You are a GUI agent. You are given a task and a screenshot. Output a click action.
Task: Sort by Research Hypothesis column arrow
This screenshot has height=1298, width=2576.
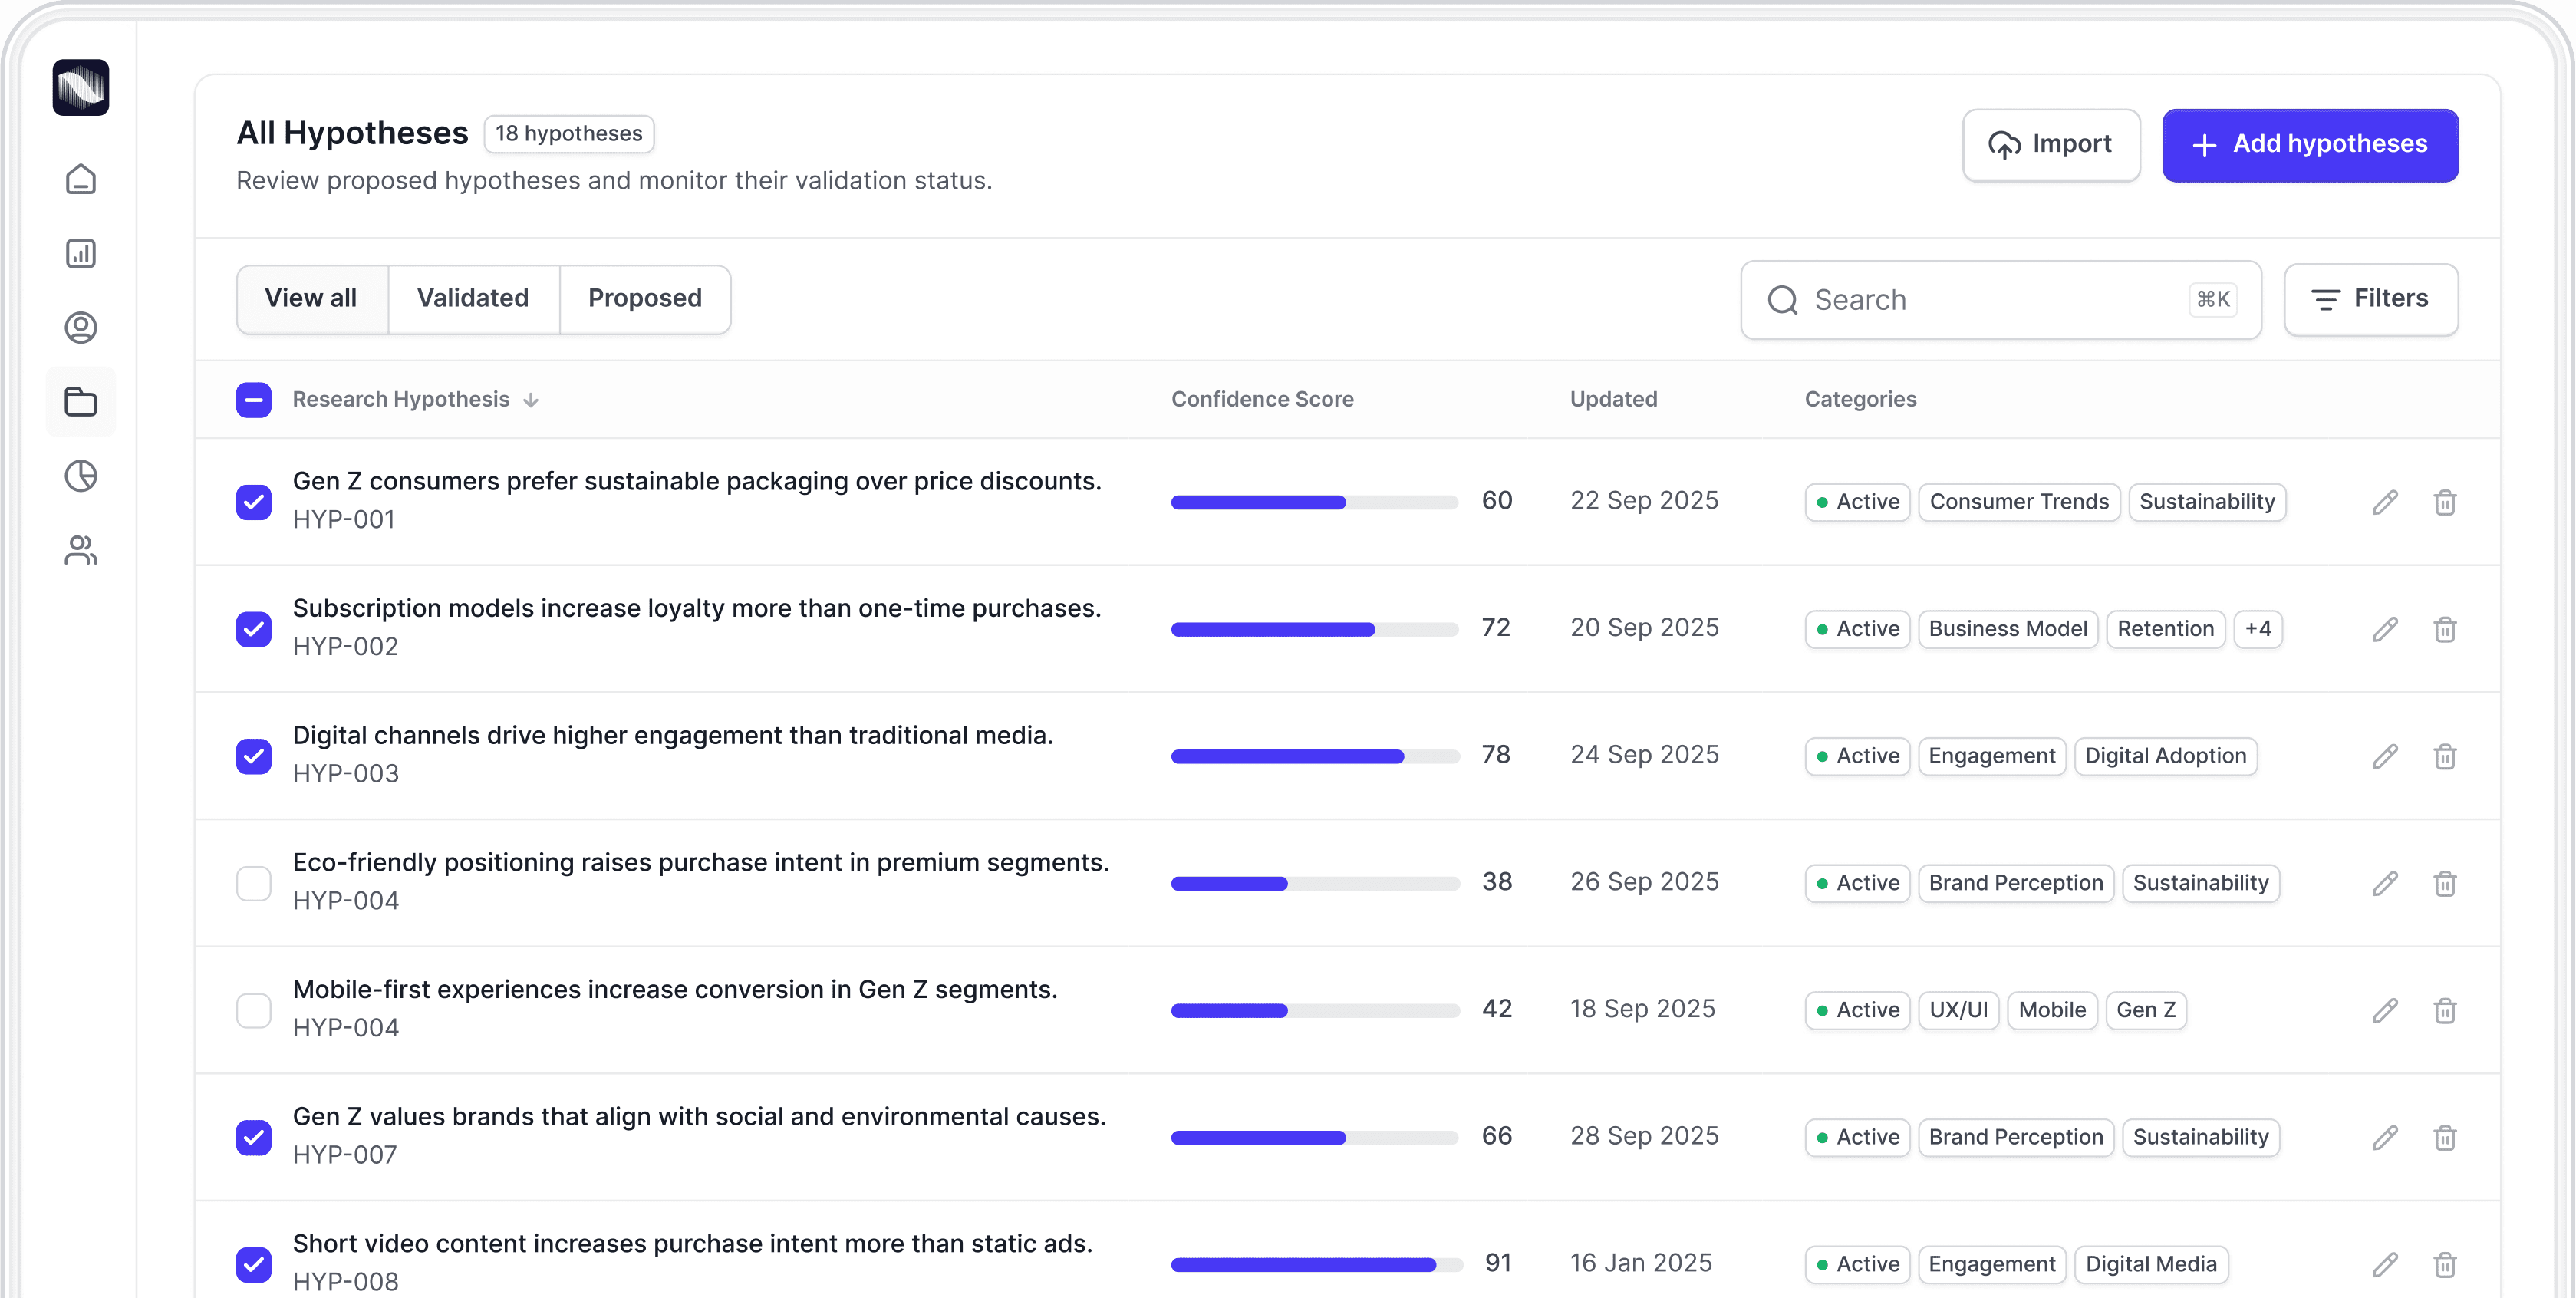(x=531, y=400)
